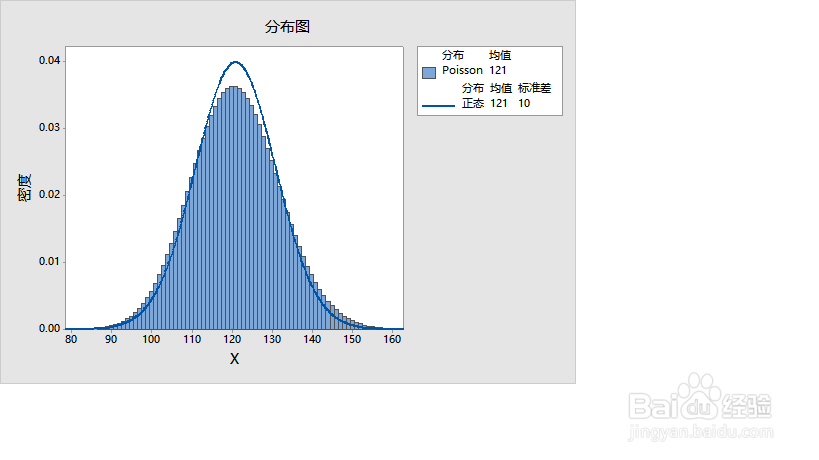
Task: Click the 80 X-axis tick label
Action: pos(71,339)
